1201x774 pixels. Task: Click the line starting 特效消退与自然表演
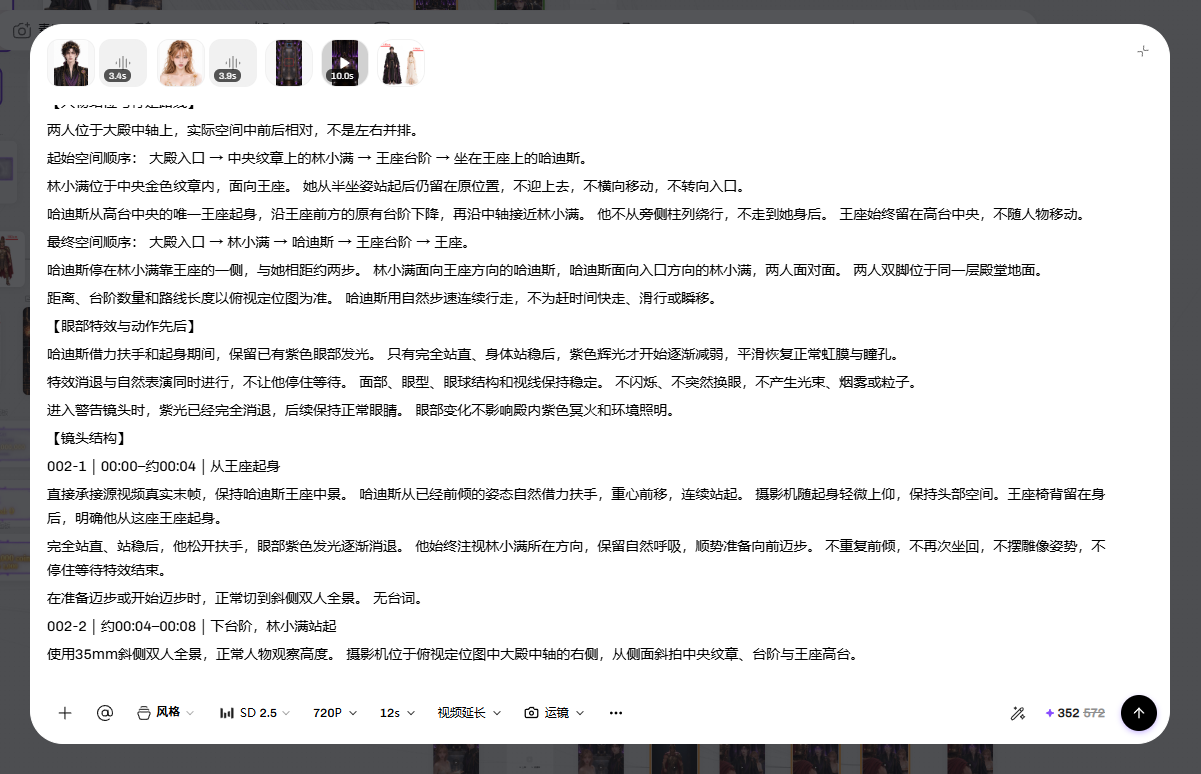click(481, 382)
